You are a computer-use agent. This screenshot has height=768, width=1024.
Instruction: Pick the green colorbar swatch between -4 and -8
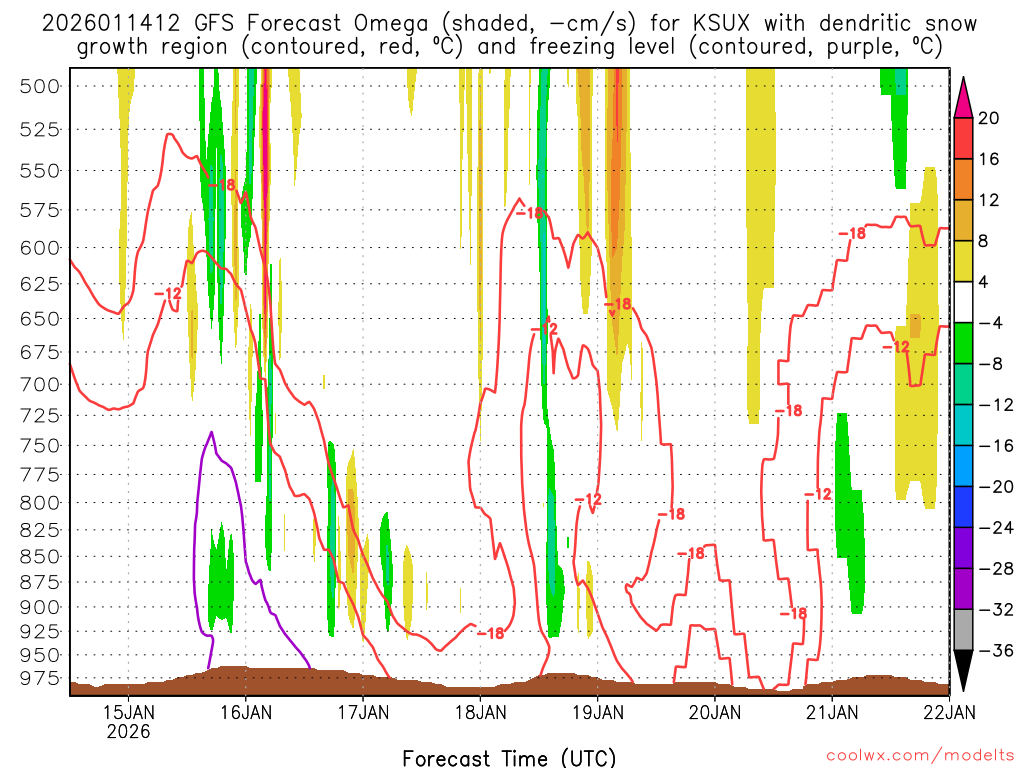click(x=963, y=343)
